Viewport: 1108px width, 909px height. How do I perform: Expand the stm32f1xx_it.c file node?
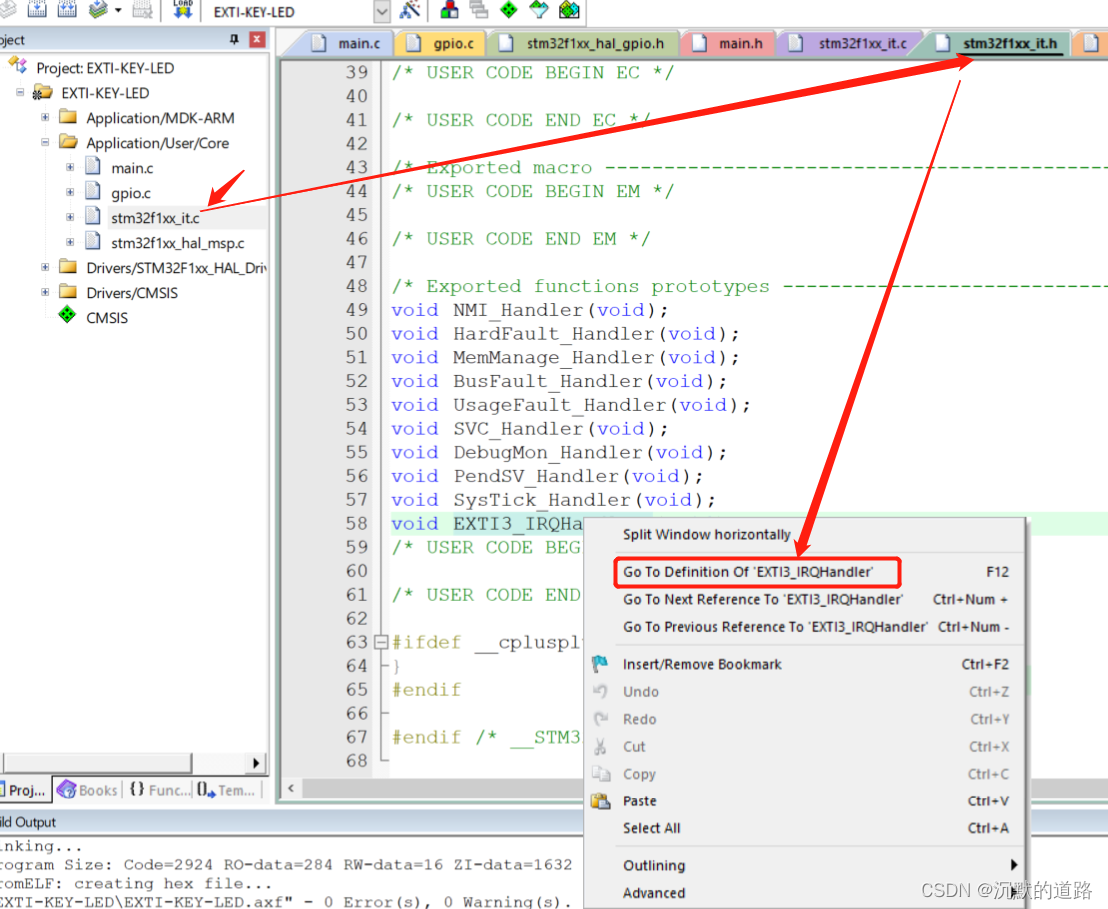(x=70, y=218)
